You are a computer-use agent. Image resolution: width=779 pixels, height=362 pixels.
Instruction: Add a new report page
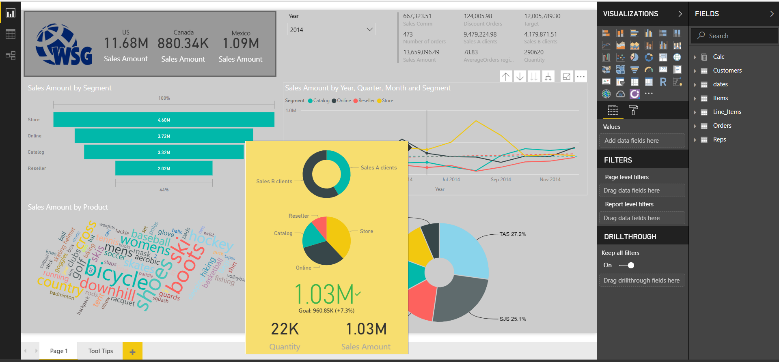[x=133, y=352]
